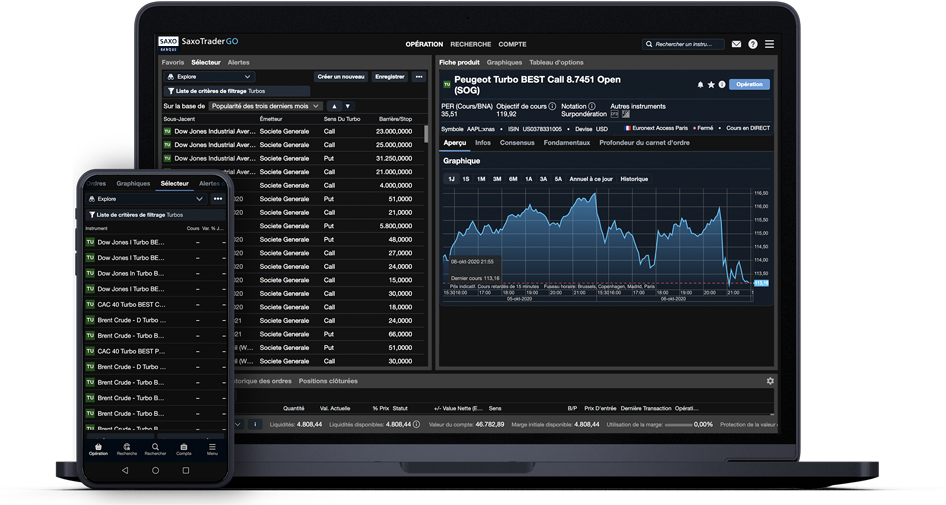Switch to the Tableau d'options tab

556,62
